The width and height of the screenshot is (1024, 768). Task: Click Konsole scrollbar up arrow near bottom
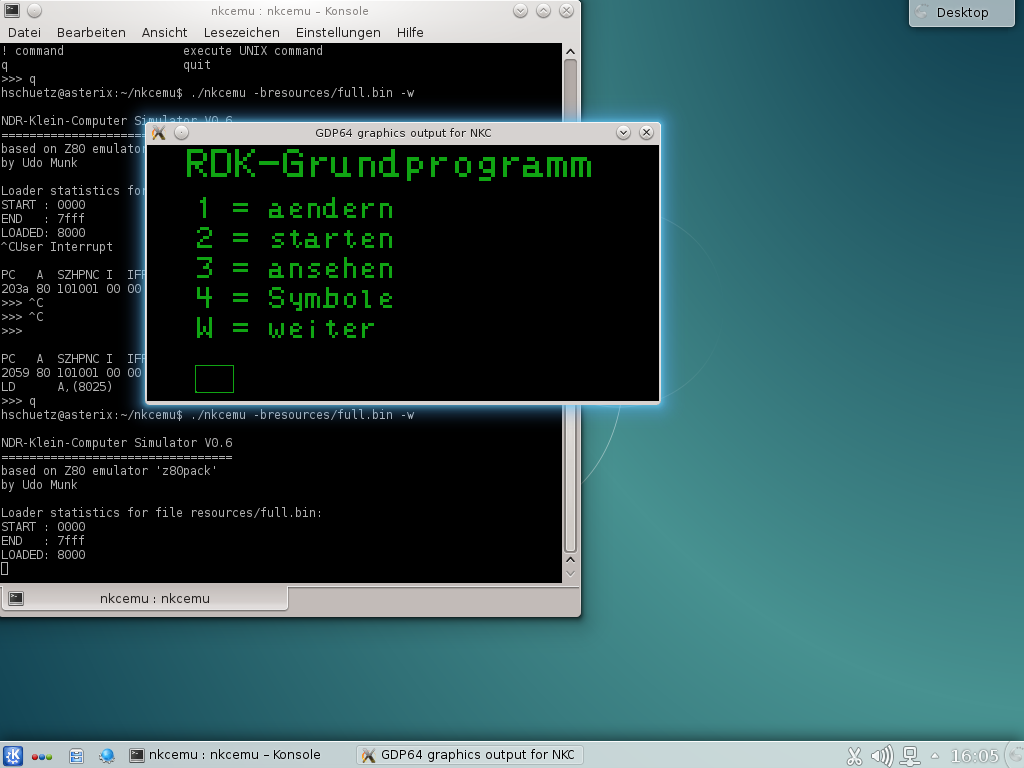[x=570, y=560]
